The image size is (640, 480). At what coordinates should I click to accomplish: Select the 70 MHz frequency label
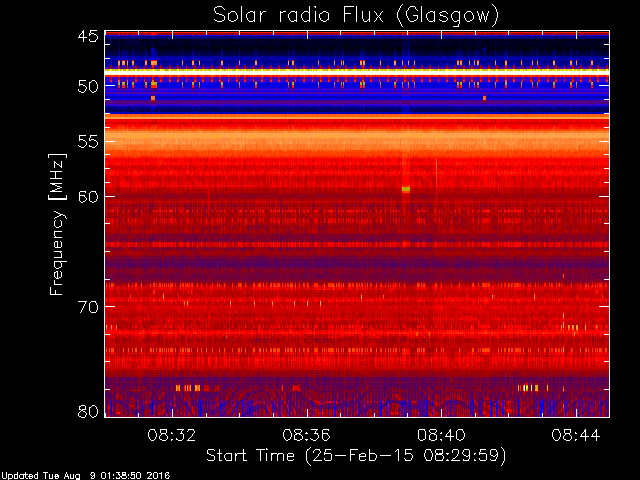pyautogui.click(x=88, y=307)
